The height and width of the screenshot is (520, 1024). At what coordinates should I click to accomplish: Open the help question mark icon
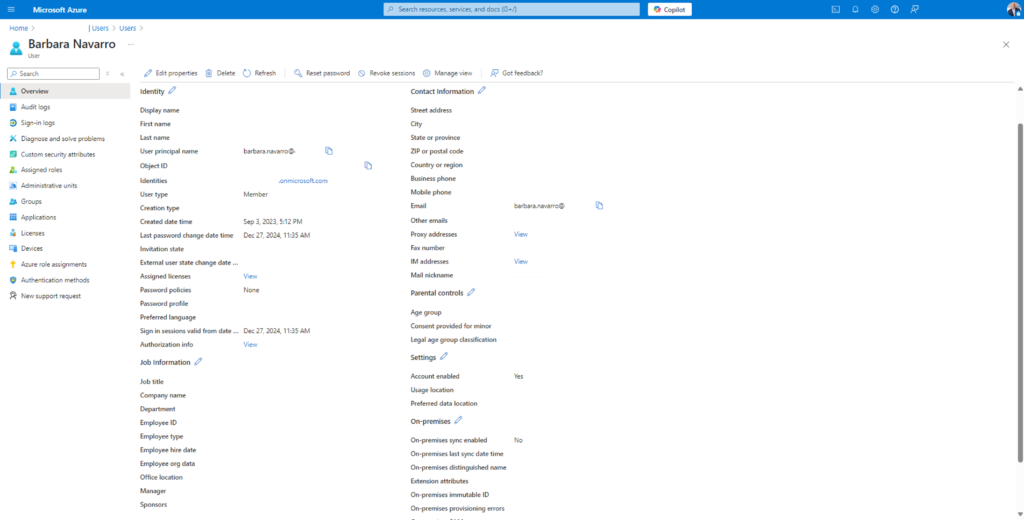(894, 9)
